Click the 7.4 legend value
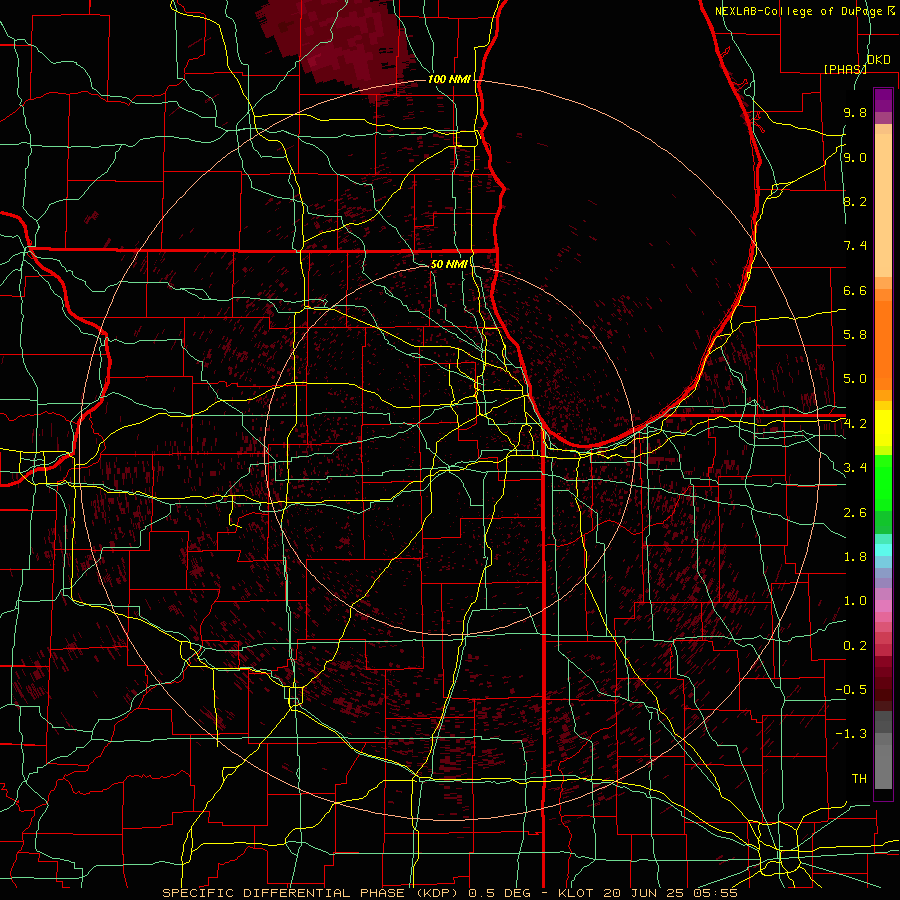Viewport: 900px width, 900px height. pyautogui.click(x=855, y=246)
